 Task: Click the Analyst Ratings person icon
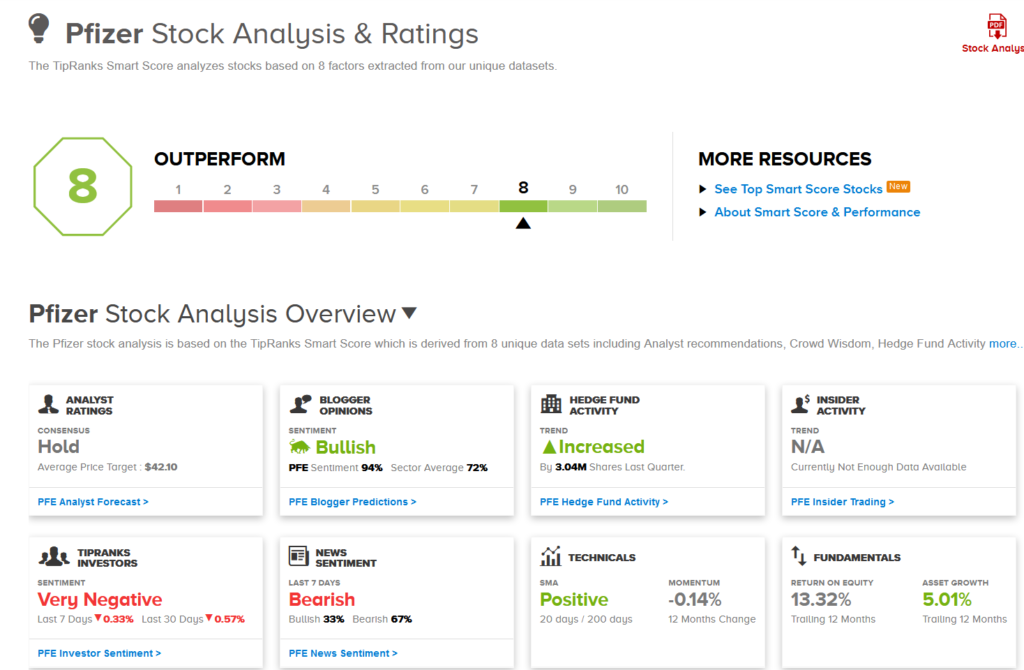pyautogui.click(x=48, y=404)
